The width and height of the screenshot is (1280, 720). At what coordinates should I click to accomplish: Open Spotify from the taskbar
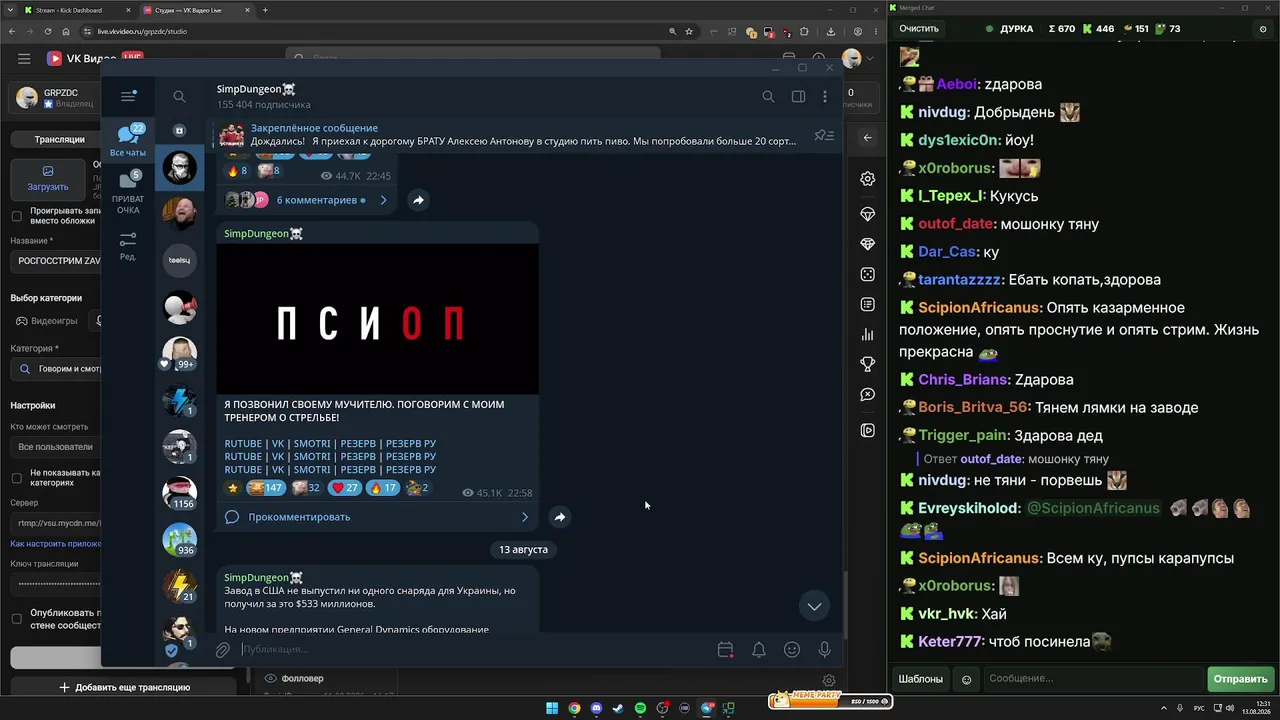pos(640,709)
